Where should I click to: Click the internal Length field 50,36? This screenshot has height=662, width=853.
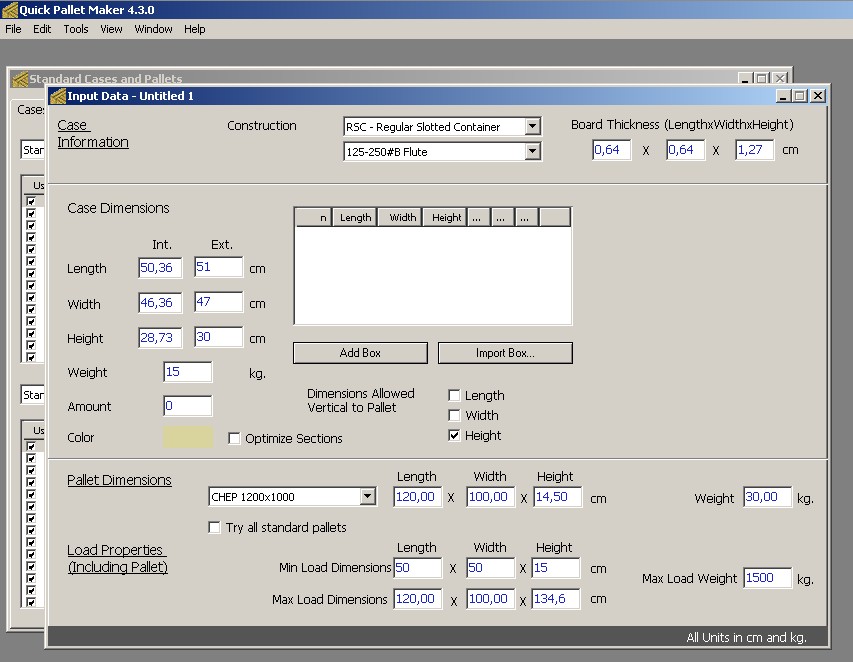(x=160, y=268)
